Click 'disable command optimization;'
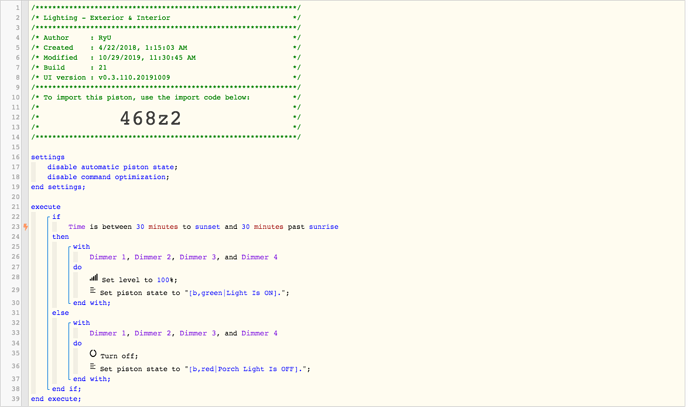Screen dimensions: 690x408 [x=108, y=177]
